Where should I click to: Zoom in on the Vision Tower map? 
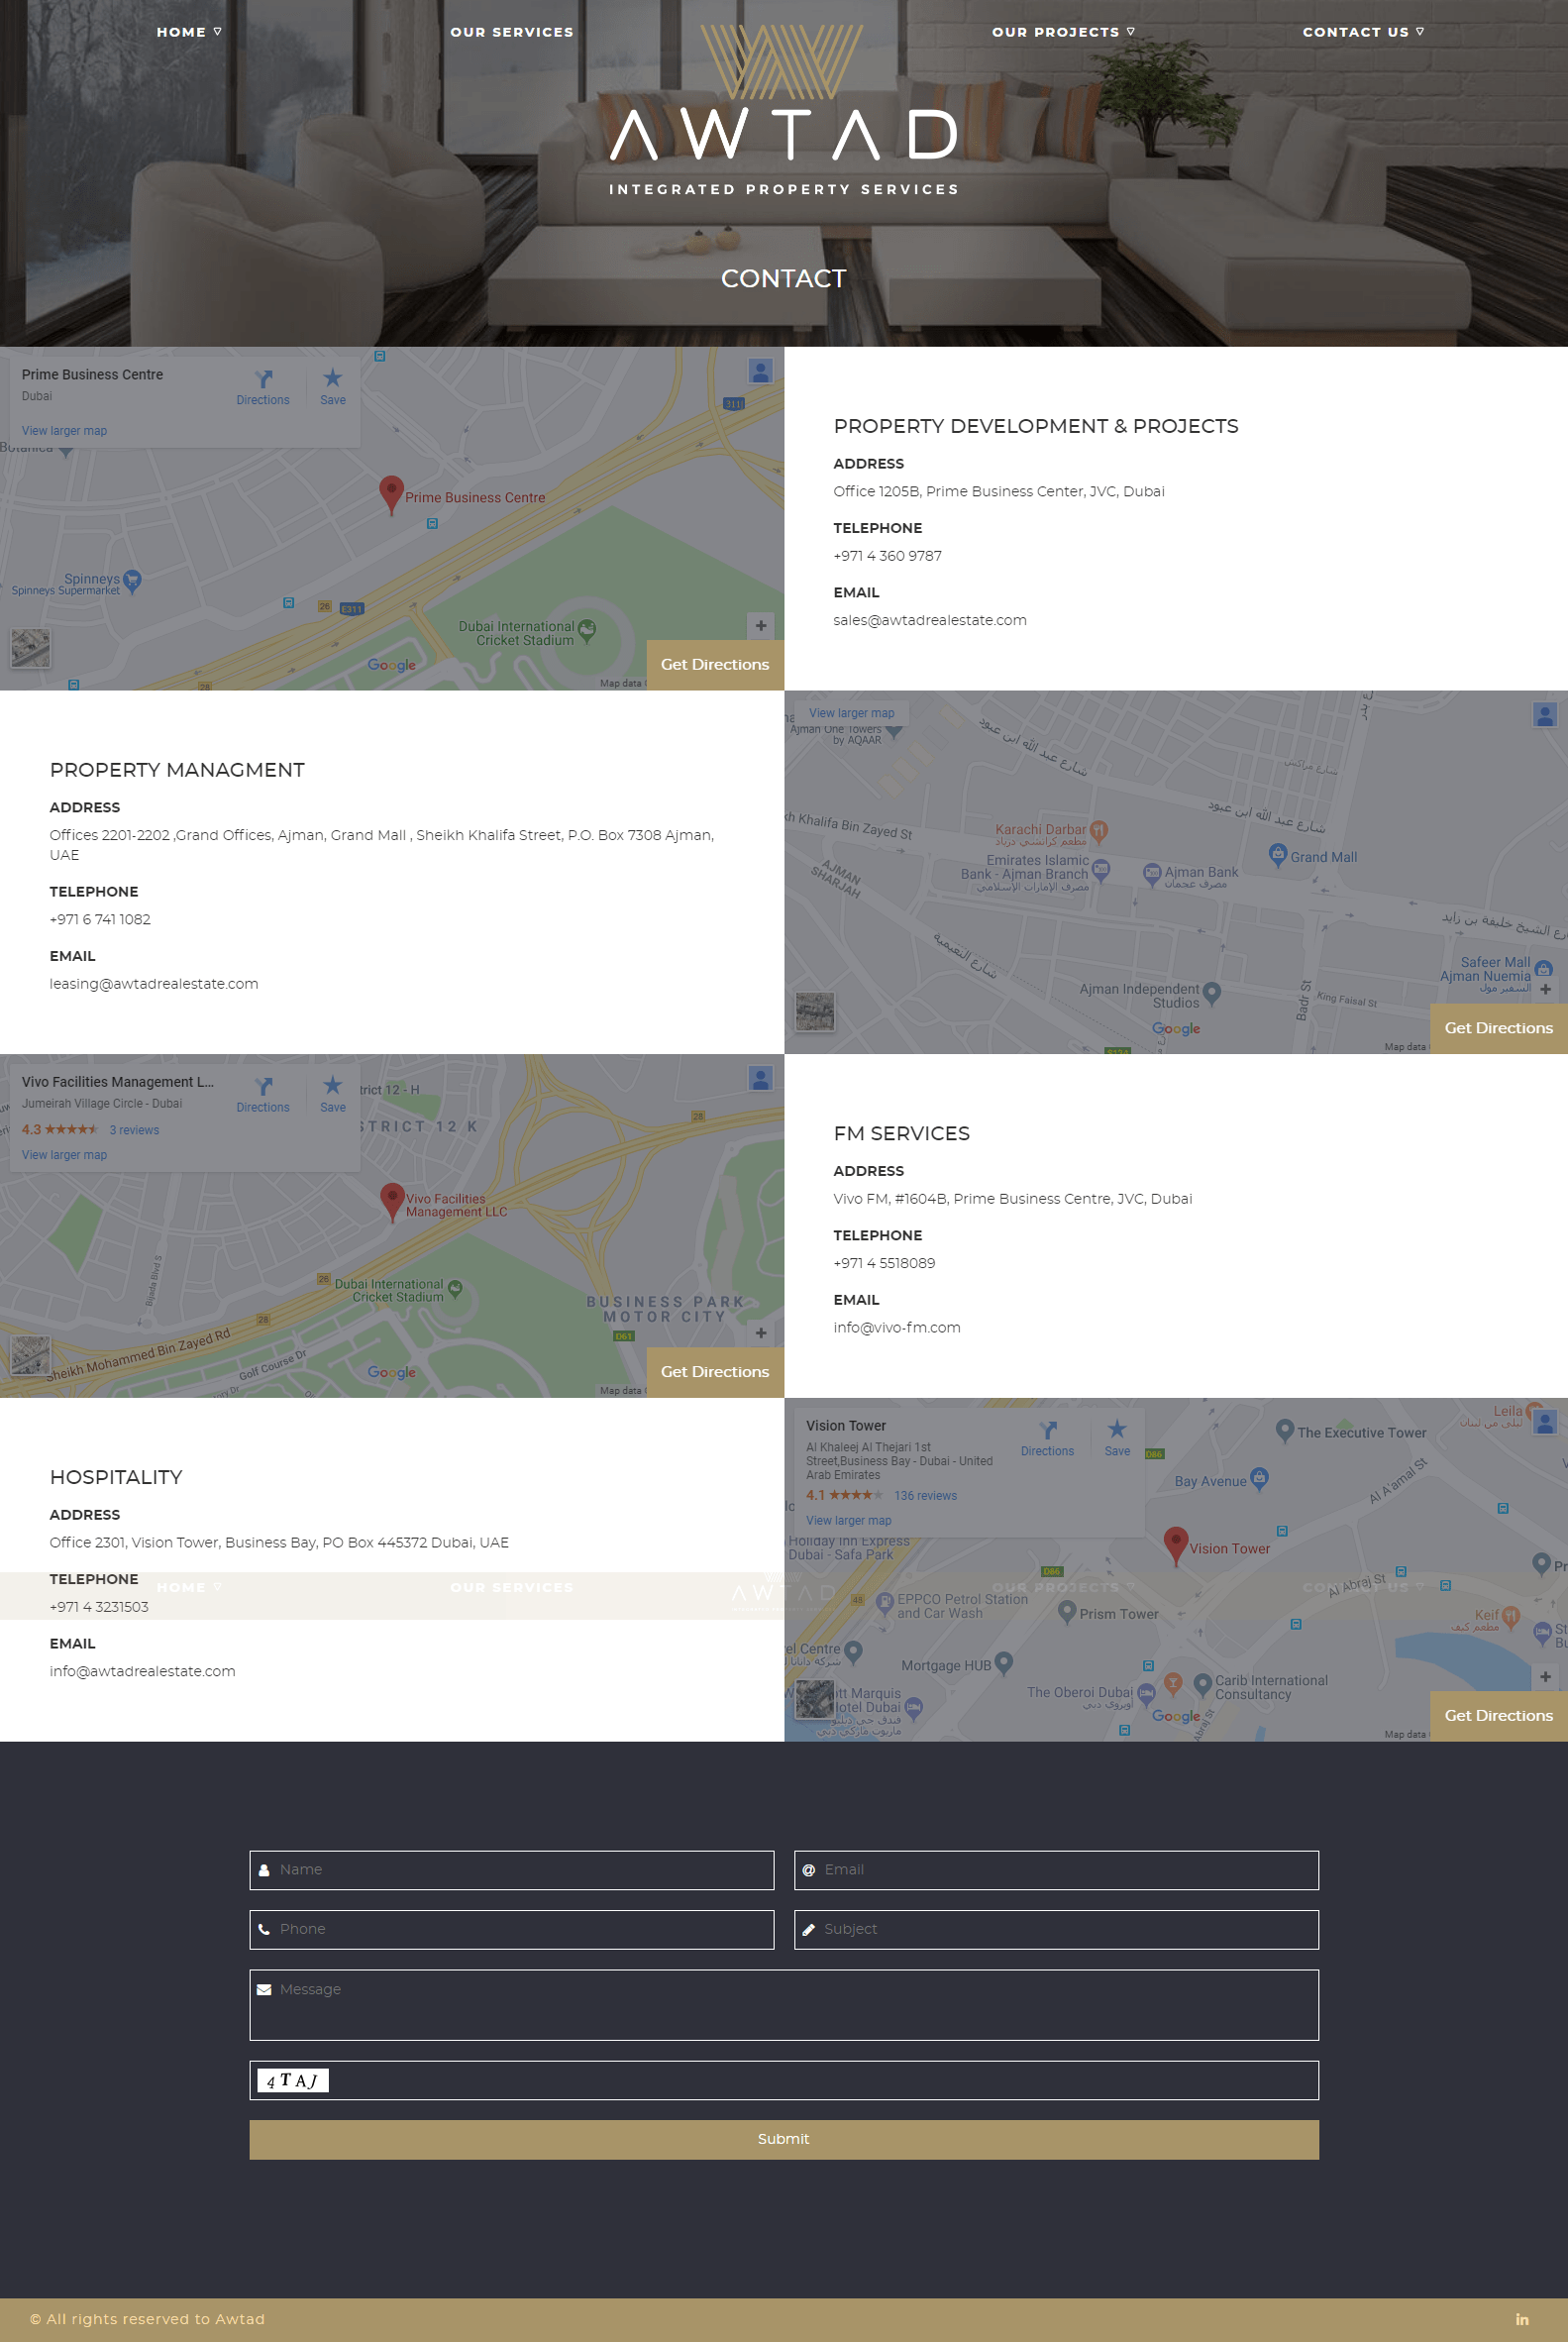point(1545,1677)
